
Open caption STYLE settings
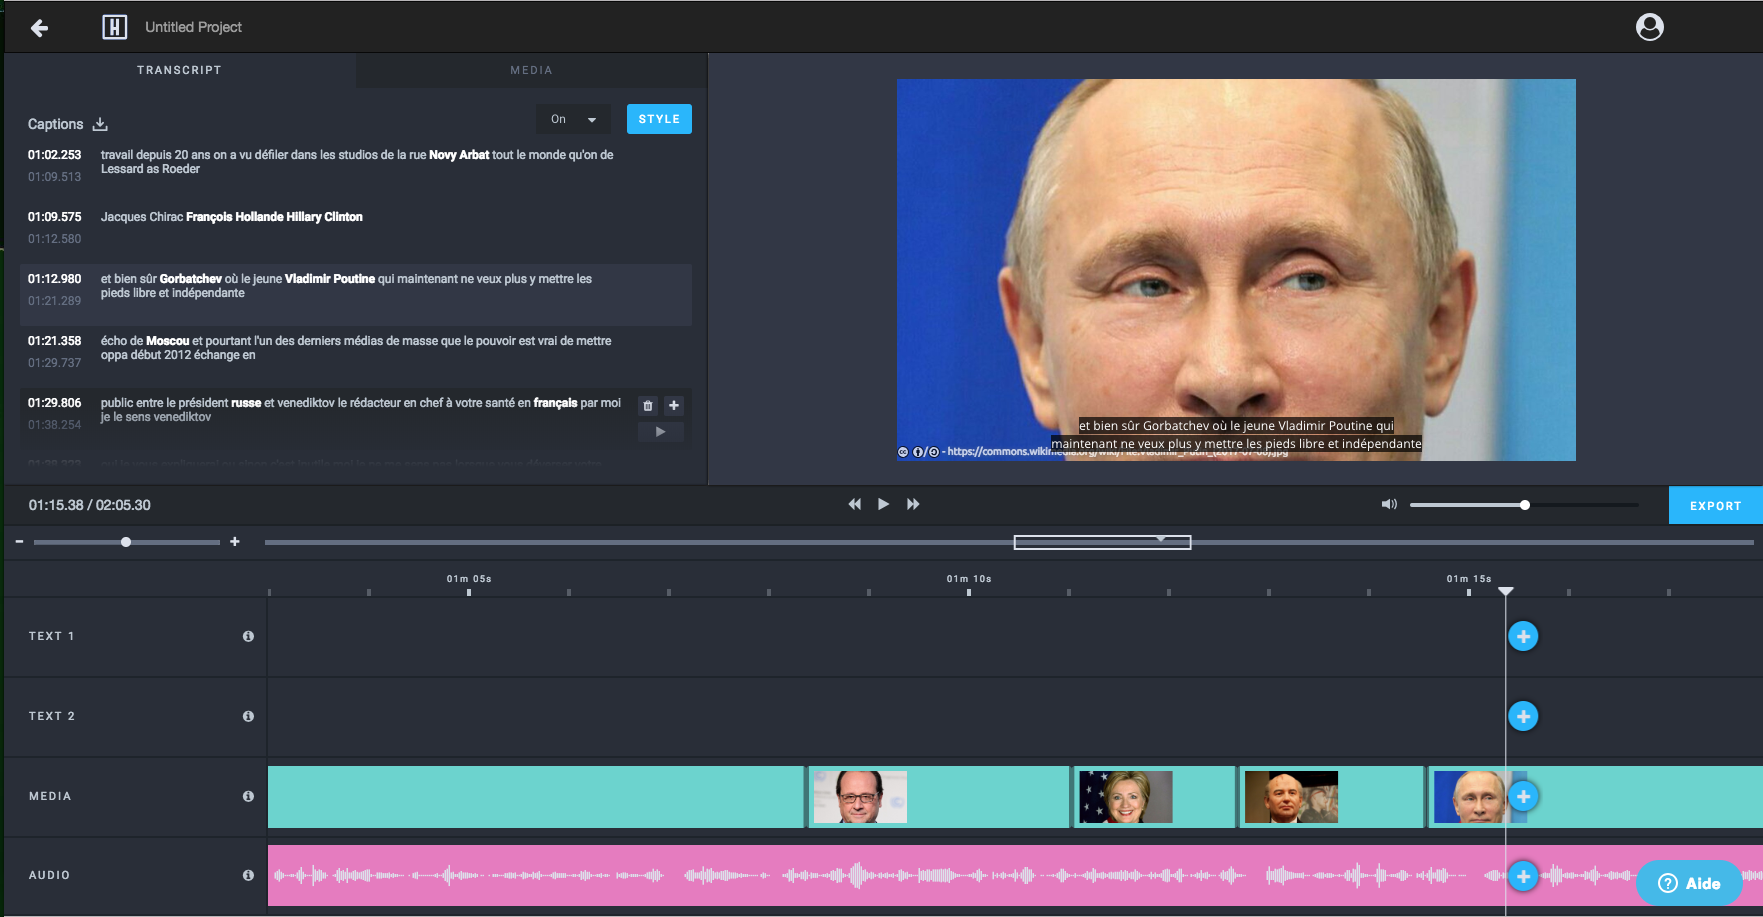click(659, 119)
